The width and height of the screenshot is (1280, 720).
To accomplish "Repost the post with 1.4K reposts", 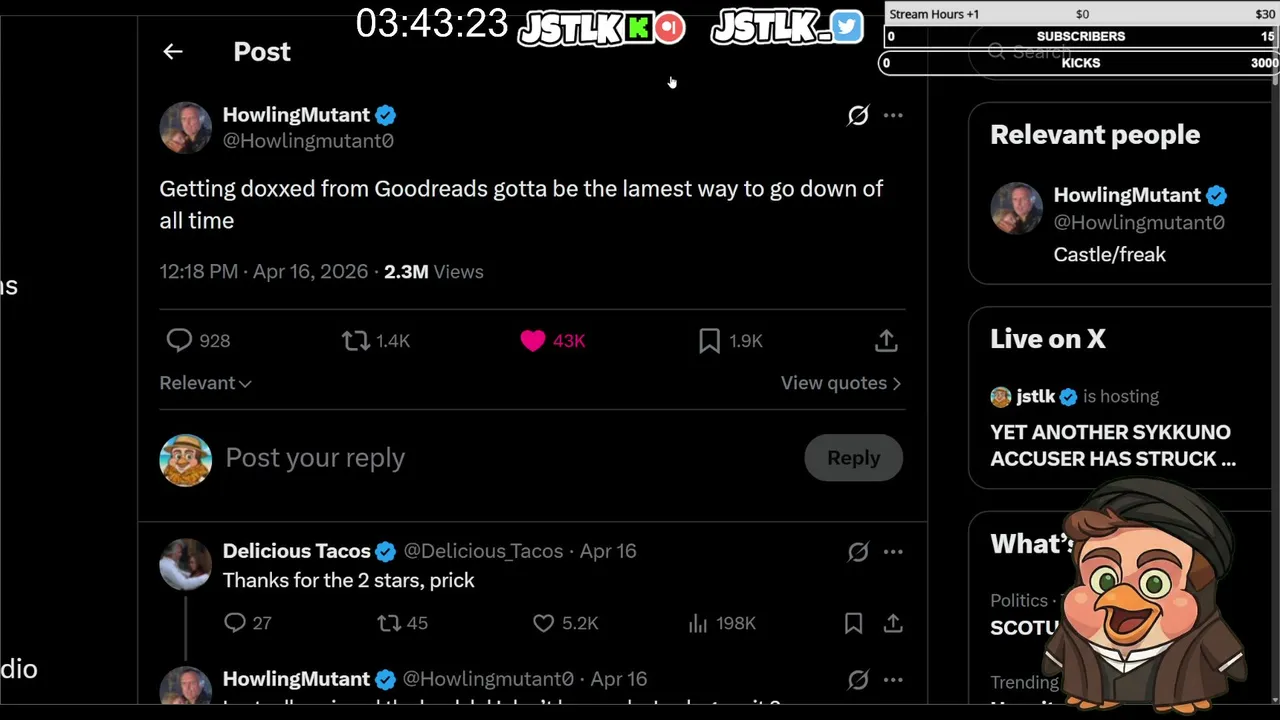I will pyautogui.click(x=356, y=341).
